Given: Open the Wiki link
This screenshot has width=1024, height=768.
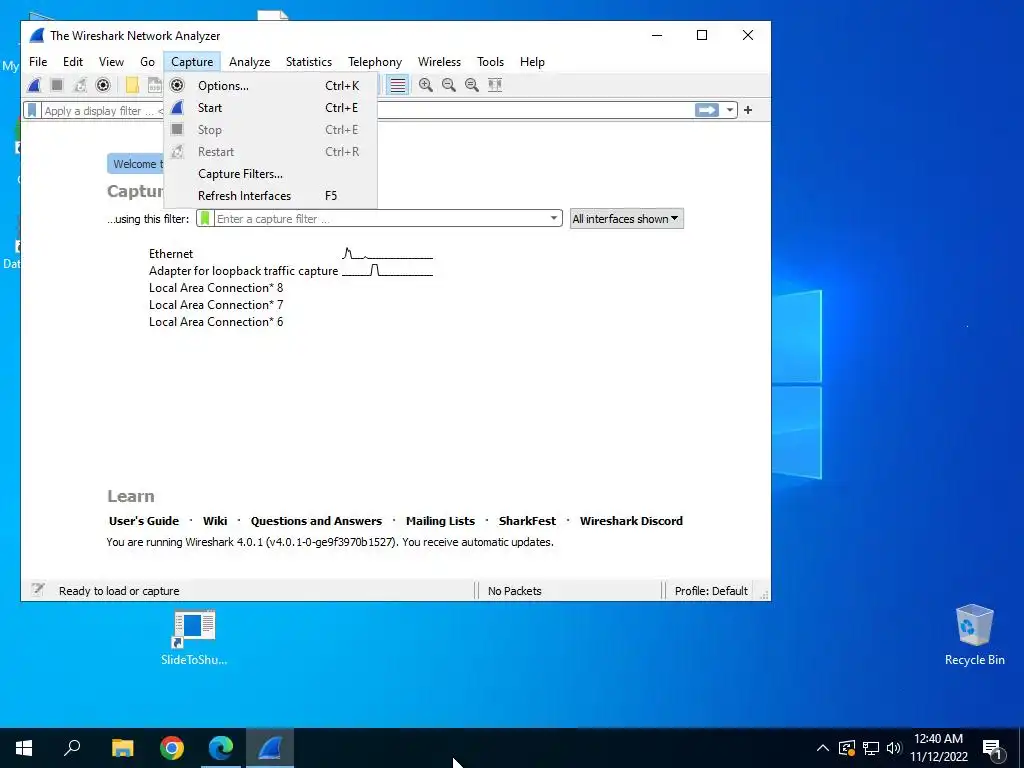Looking at the screenshot, I should [x=215, y=520].
